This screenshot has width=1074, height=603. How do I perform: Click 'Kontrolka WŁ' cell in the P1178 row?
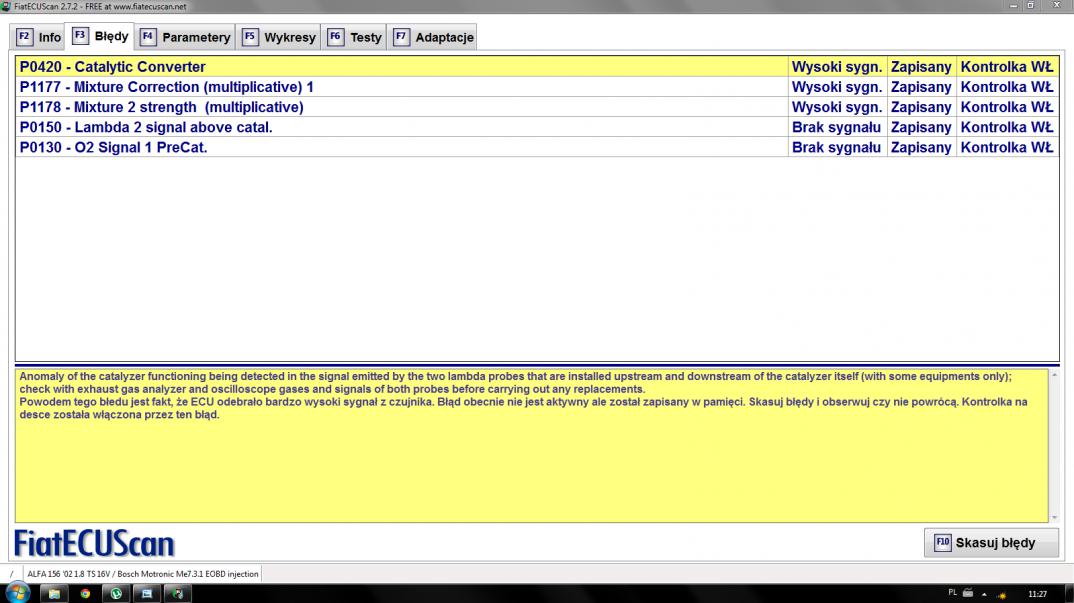point(1008,107)
